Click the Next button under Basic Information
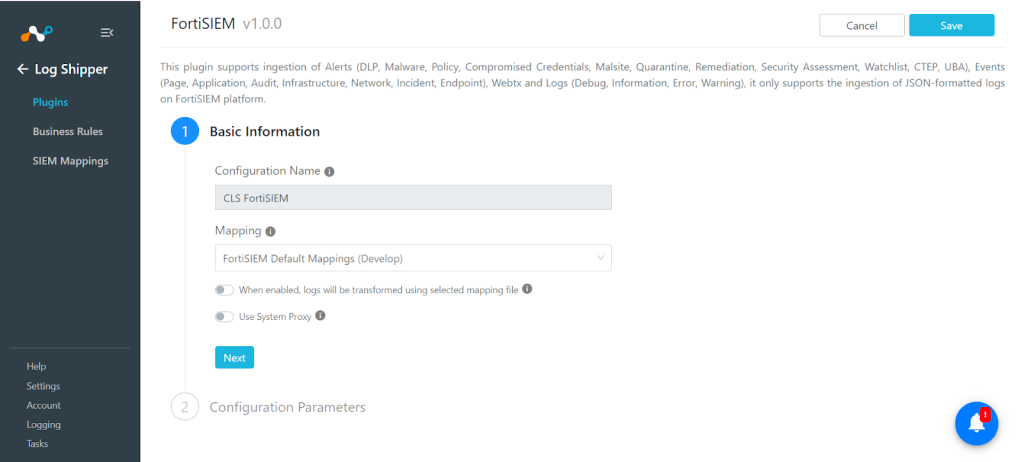1024x462 pixels. coord(234,357)
